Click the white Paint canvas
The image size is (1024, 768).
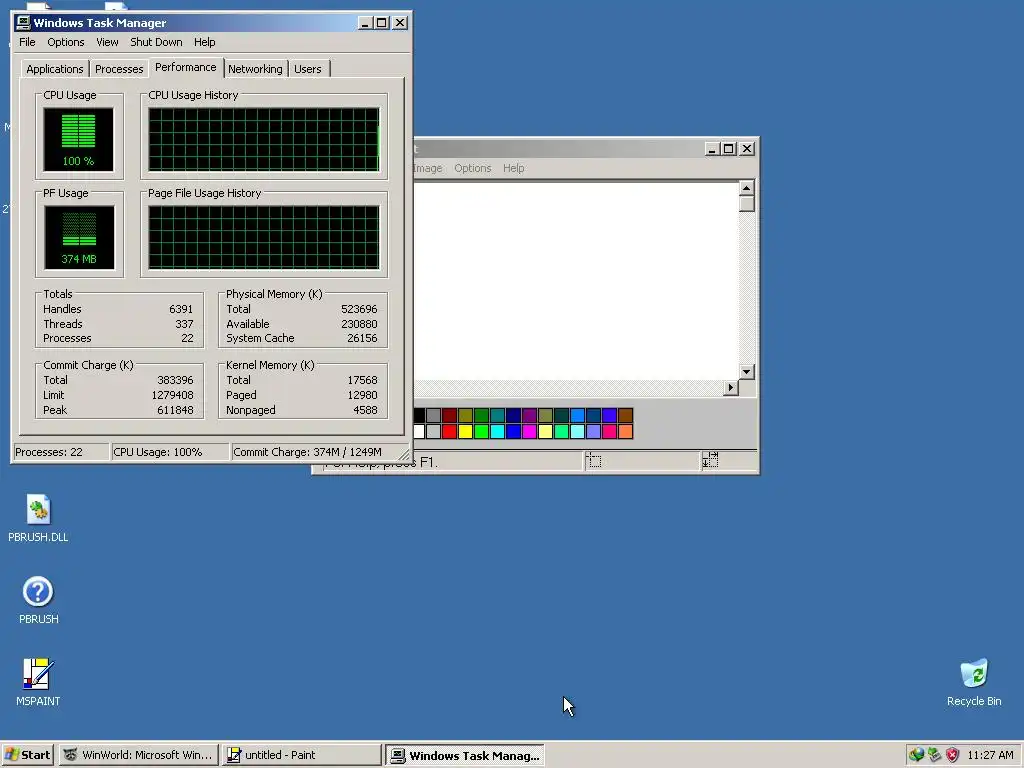coord(575,281)
